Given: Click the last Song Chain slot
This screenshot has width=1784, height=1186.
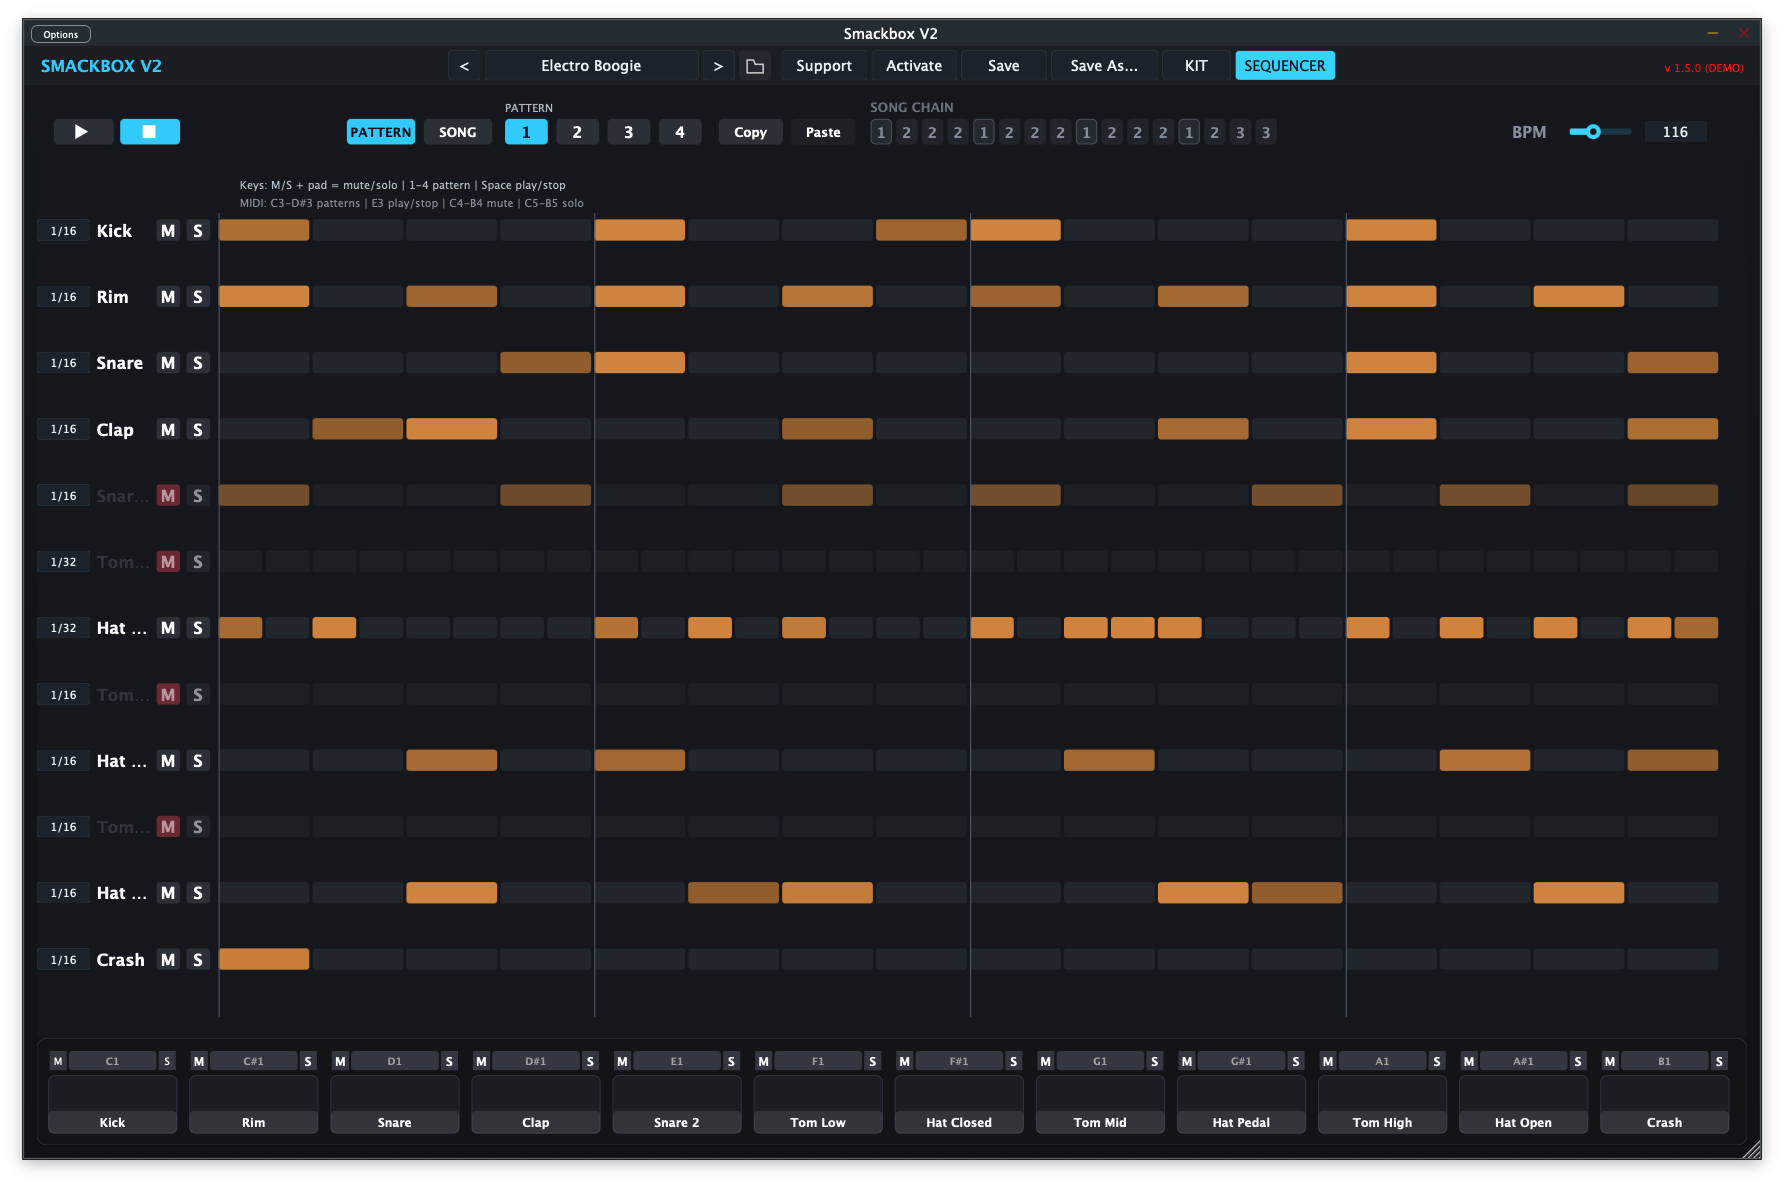Looking at the screenshot, I should (x=1266, y=132).
